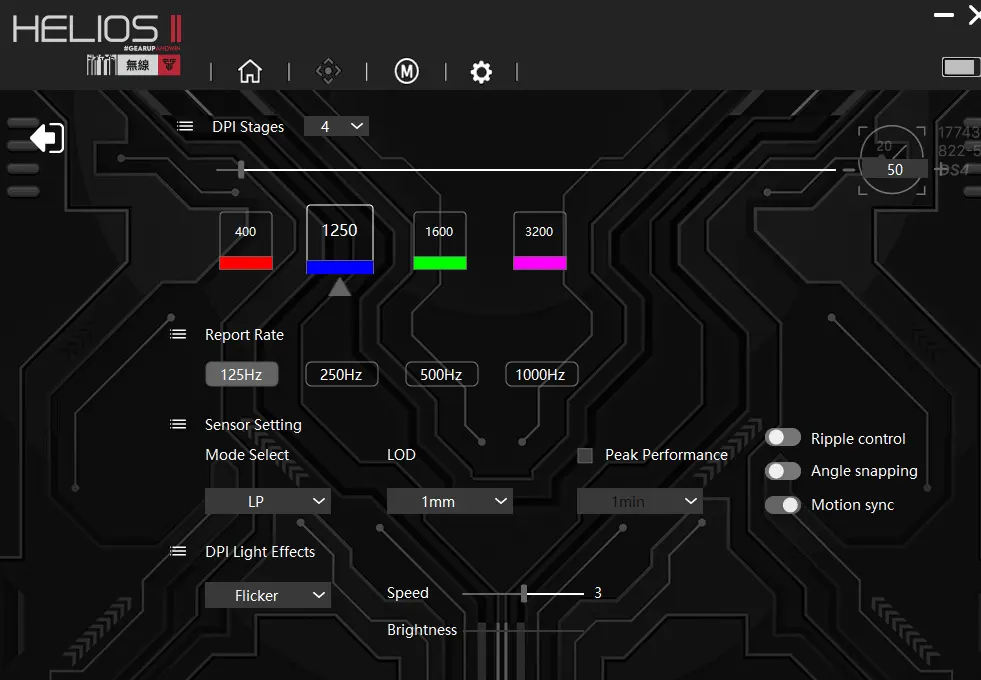This screenshot has height=680, width=981.
Task: Click the Mode Select label
Action: (247, 455)
